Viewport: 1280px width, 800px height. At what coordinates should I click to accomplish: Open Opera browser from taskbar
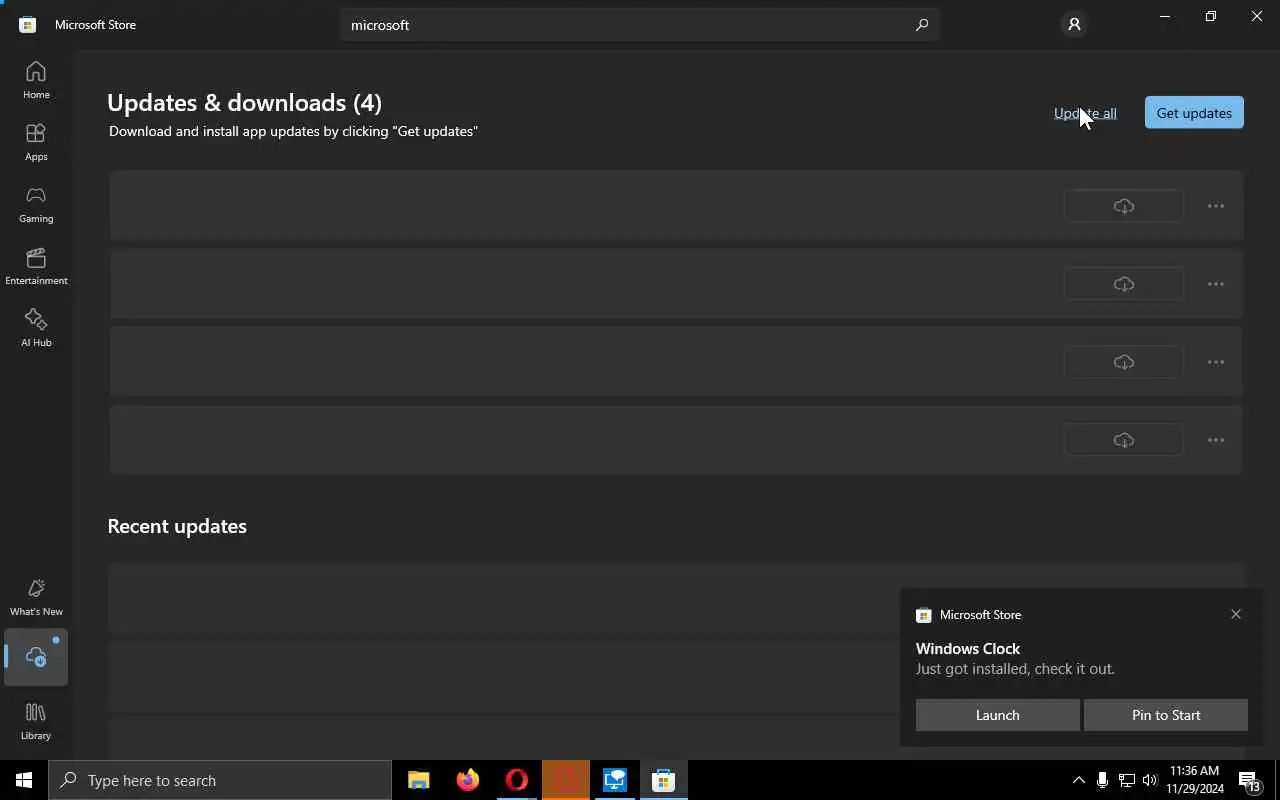[517, 780]
